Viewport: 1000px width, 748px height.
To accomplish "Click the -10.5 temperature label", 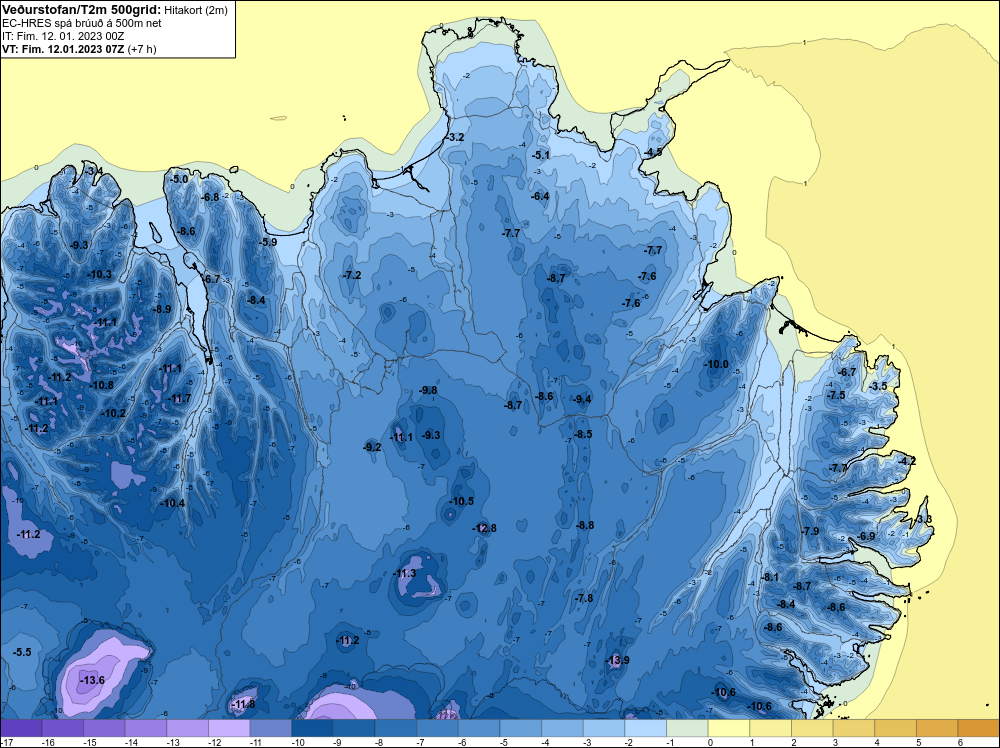I will pyautogui.click(x=461, y=501).
